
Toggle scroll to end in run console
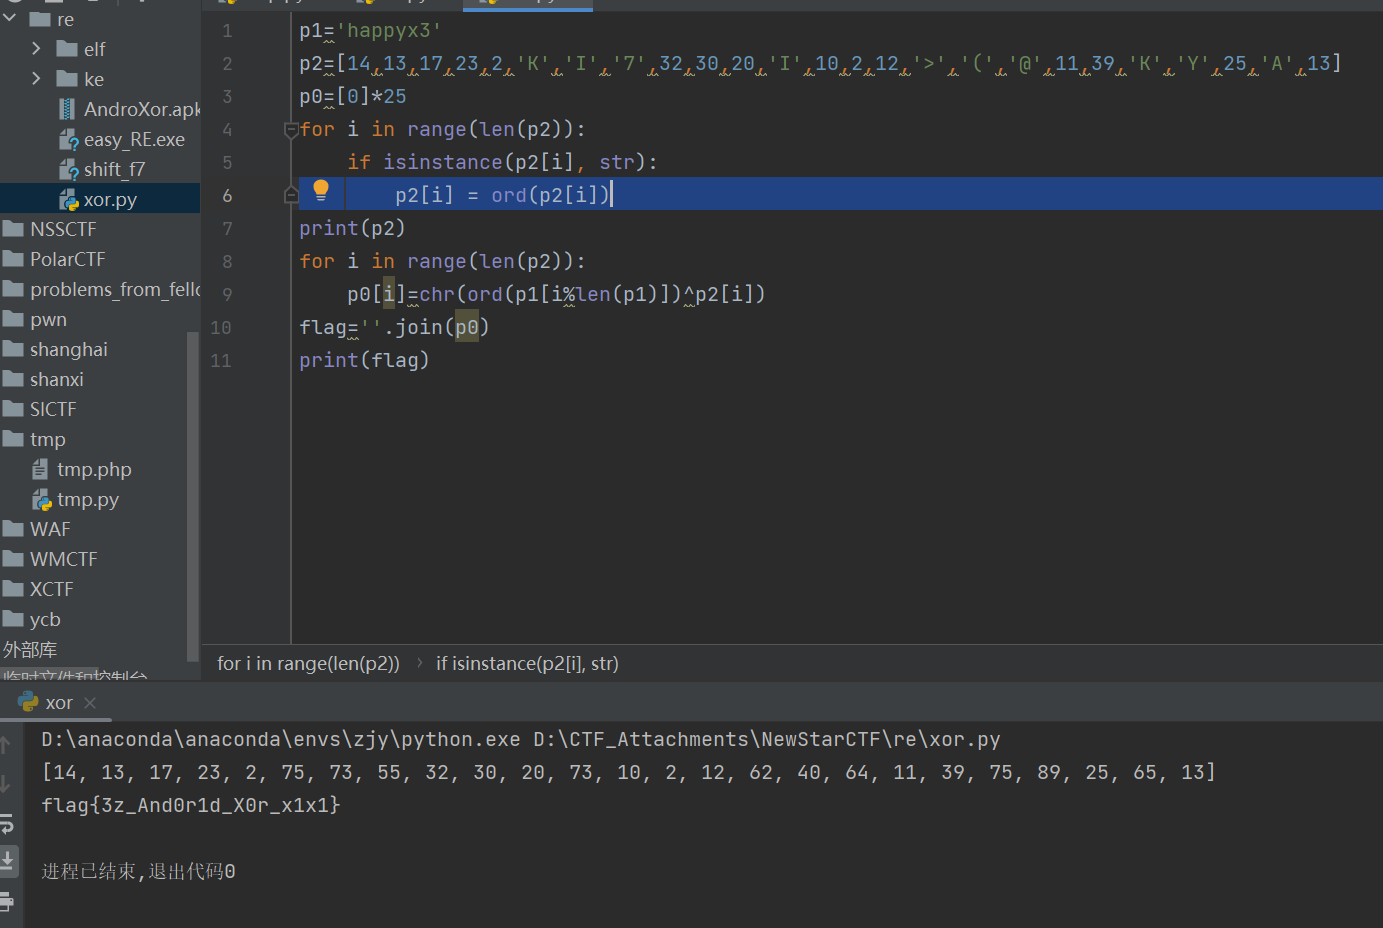(7, 859)
